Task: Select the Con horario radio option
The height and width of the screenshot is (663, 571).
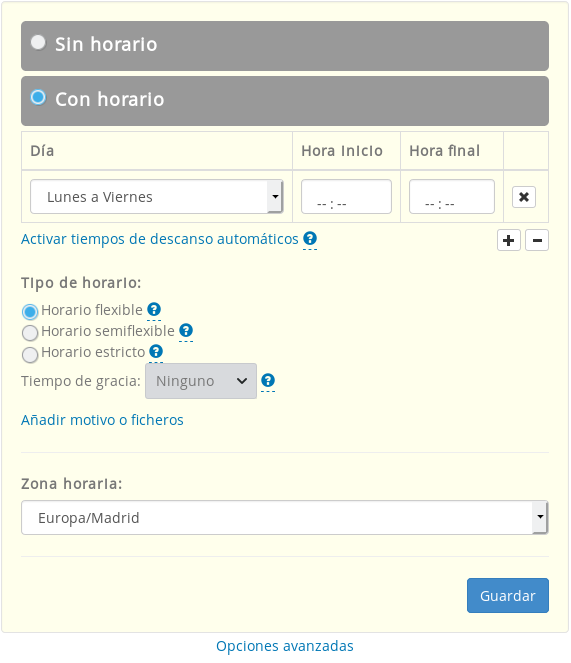Action: pyautogui.click(x=38, y=97)
